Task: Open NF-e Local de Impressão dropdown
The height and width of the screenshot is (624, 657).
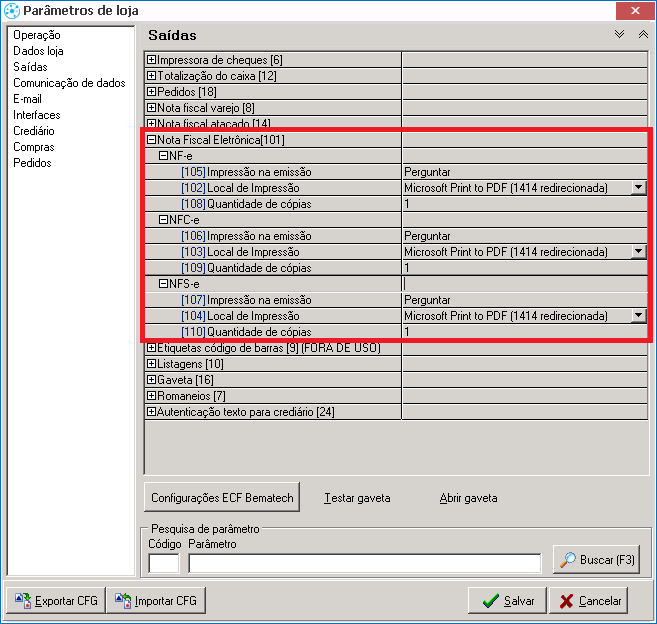Action: tap(639, 188)
